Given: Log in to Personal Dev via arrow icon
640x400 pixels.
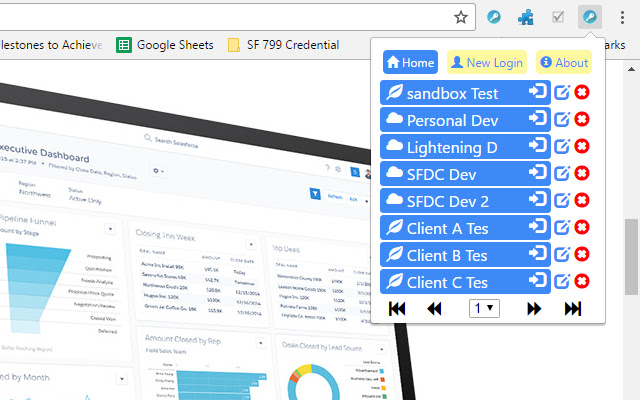Looking at the screenshot, I should coord(538,118).
